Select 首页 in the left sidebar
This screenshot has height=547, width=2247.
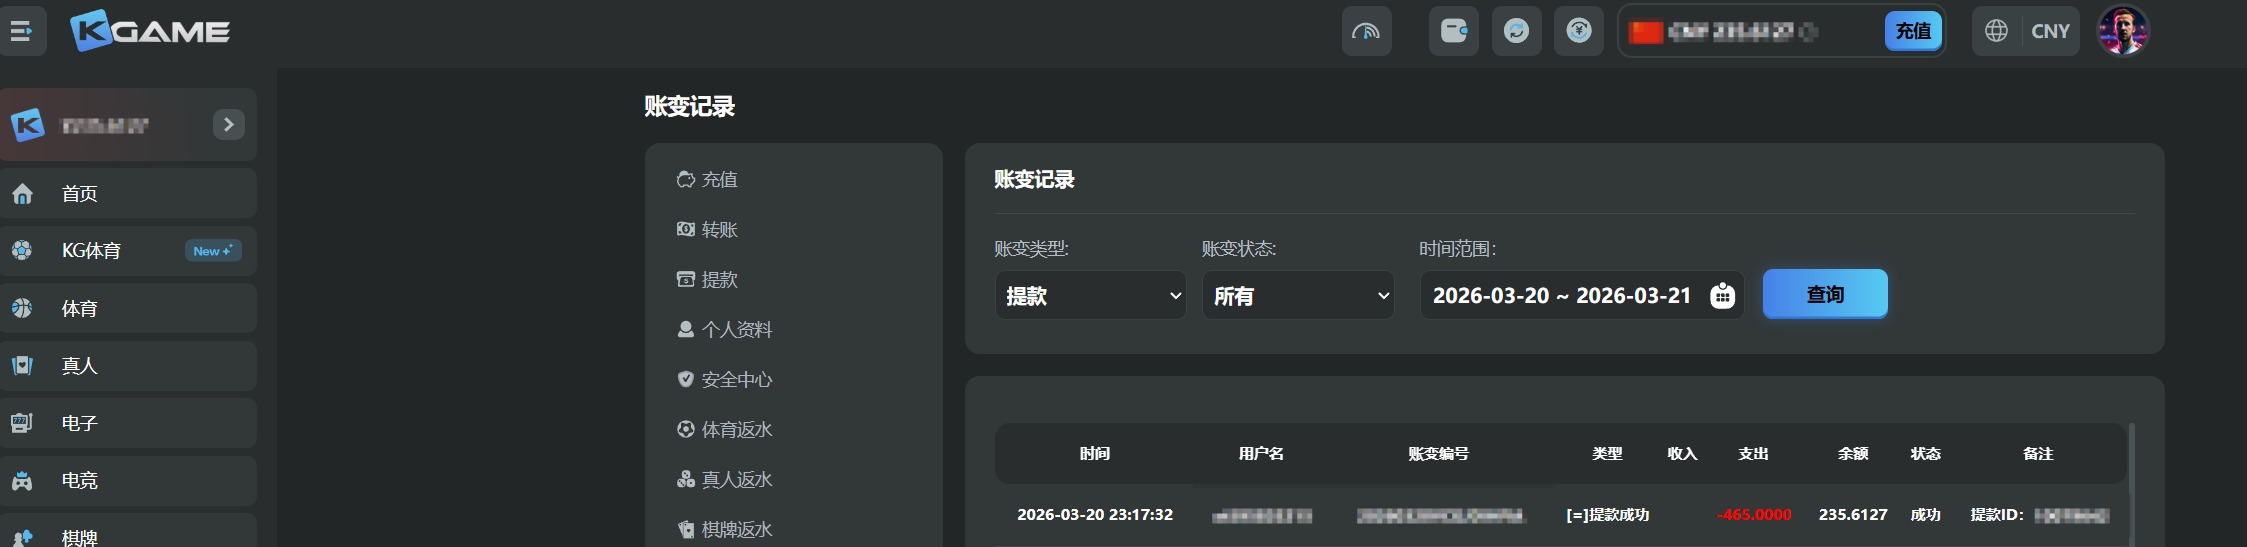pos(80,194)
